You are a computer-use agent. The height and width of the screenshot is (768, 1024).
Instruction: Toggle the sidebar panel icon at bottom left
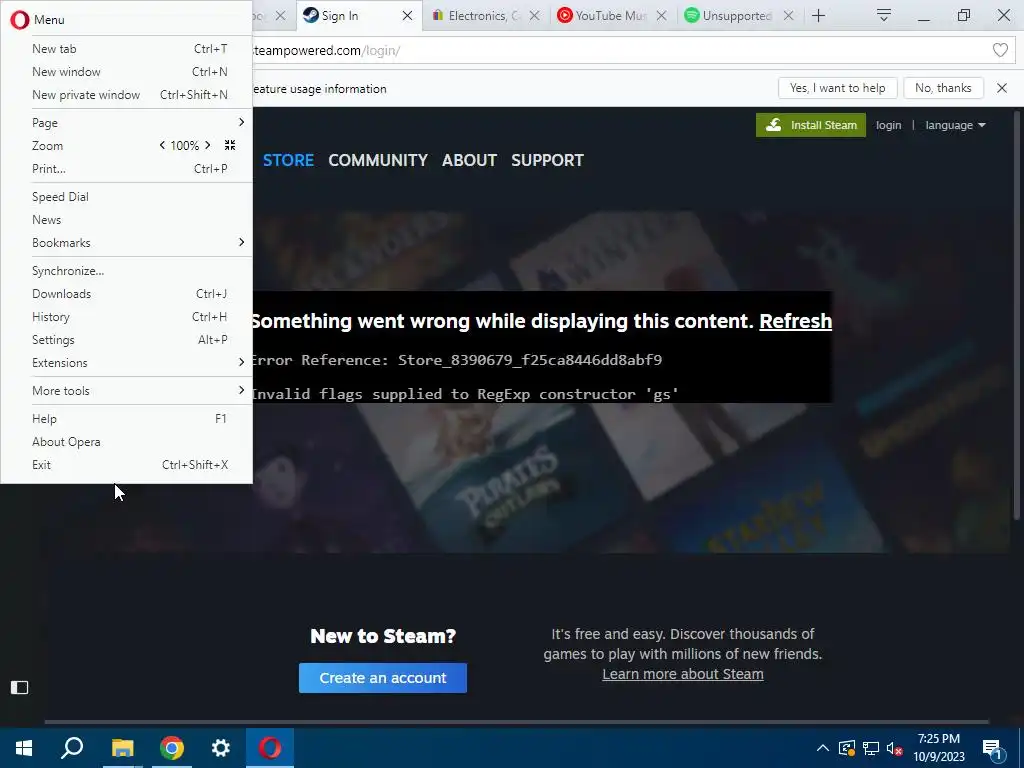click(20, 687)
